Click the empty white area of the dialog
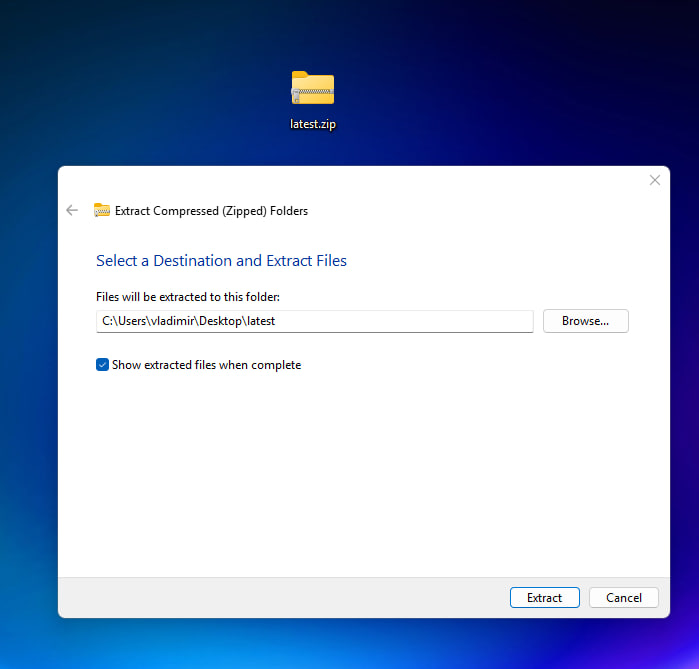The width and height of the screenshot is (699, 669). tap(360, 470)
